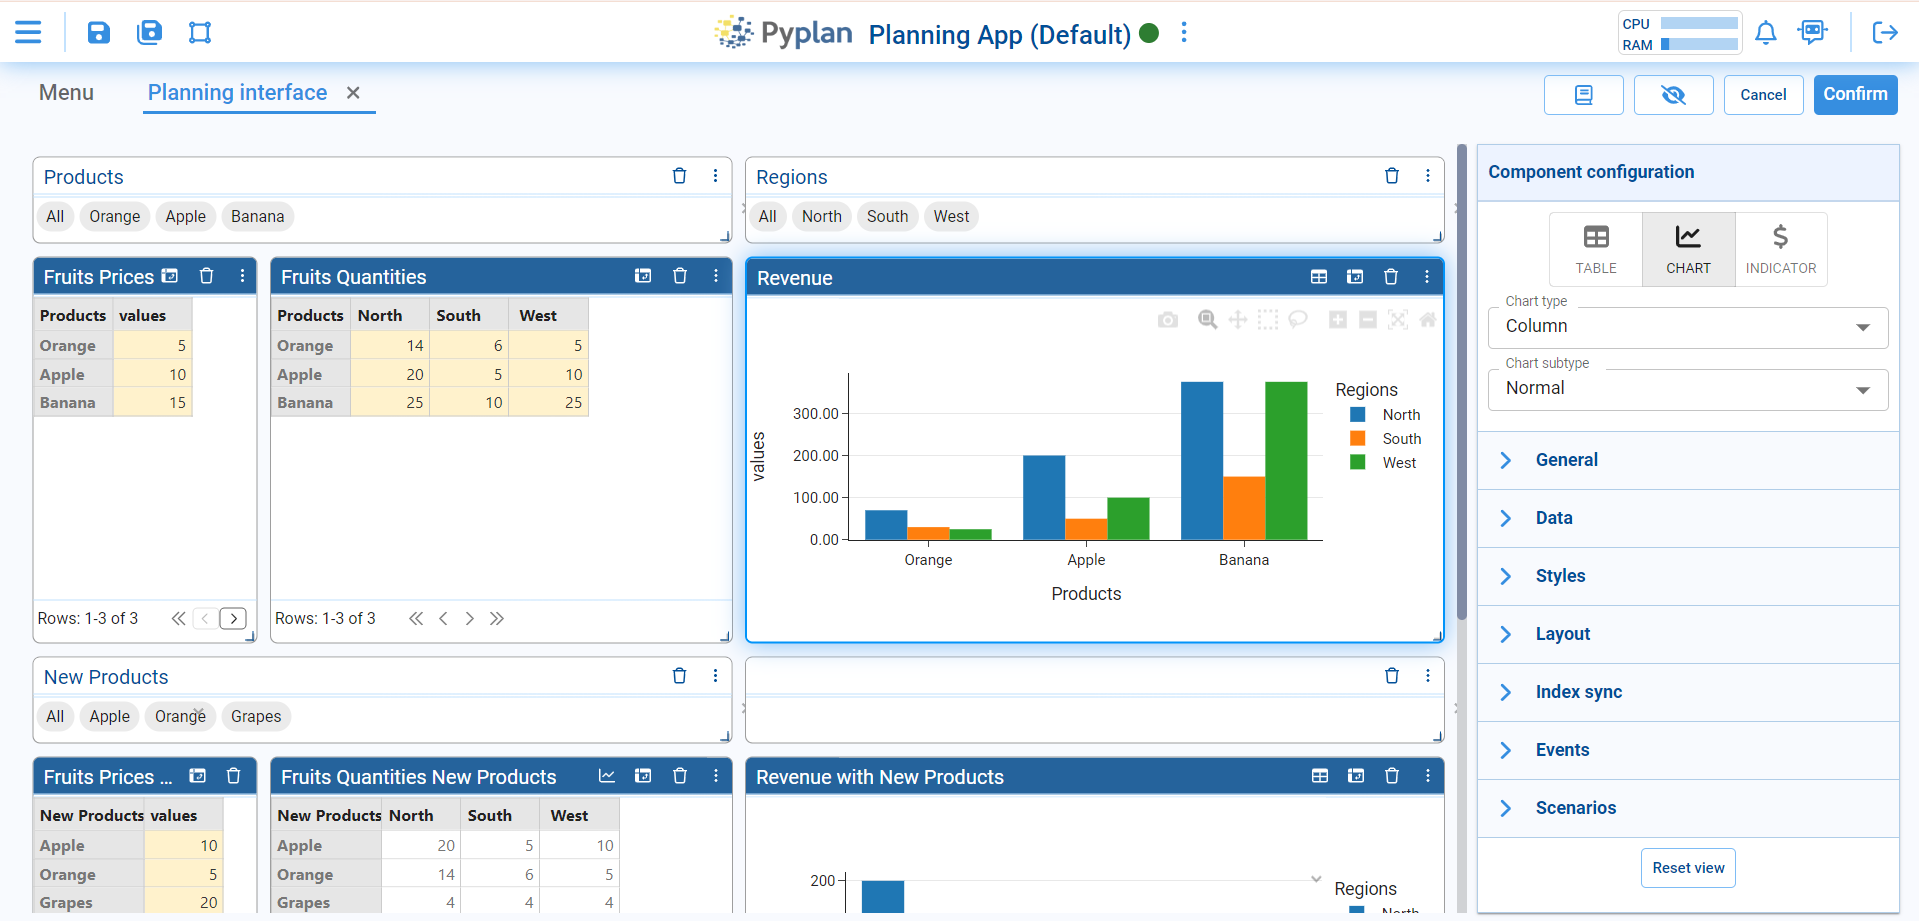Reset Revenue chart axes with home icon
The image size is (1919, 921).
(1428, 319)
